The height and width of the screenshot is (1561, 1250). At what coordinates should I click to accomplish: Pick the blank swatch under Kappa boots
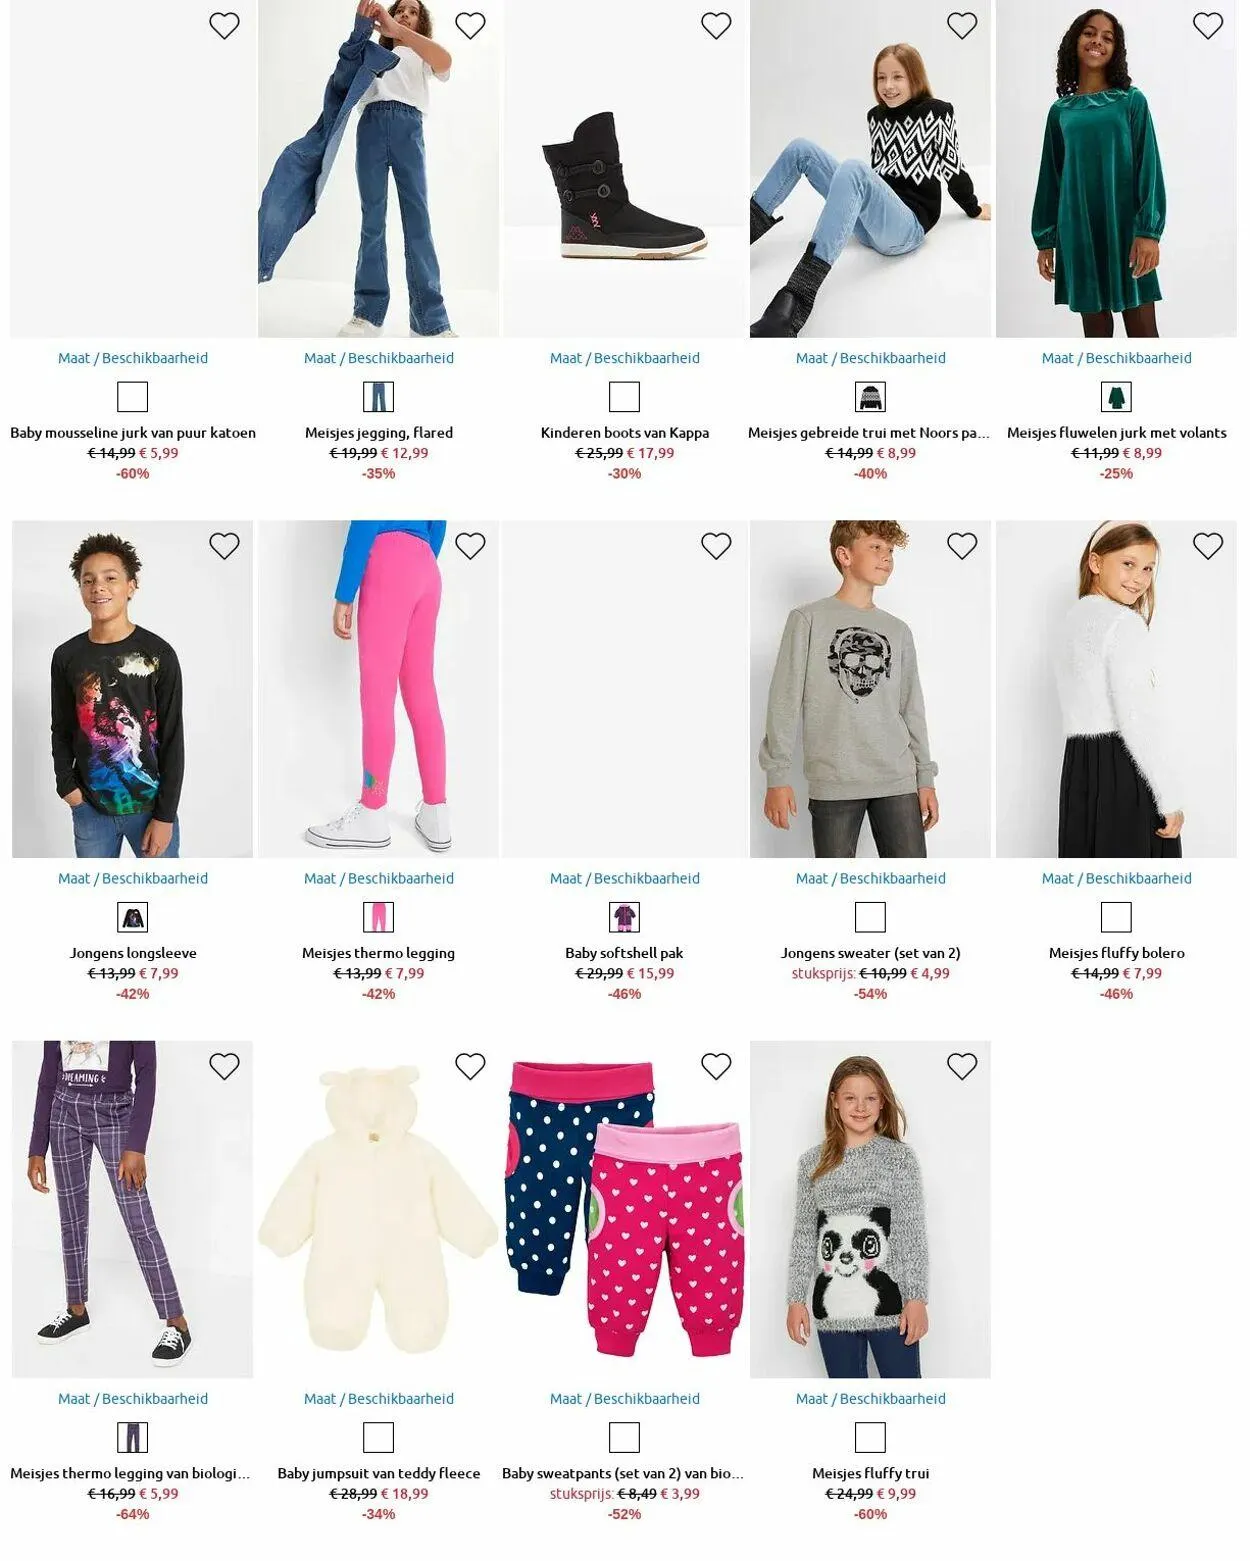(x=624, y=397)
